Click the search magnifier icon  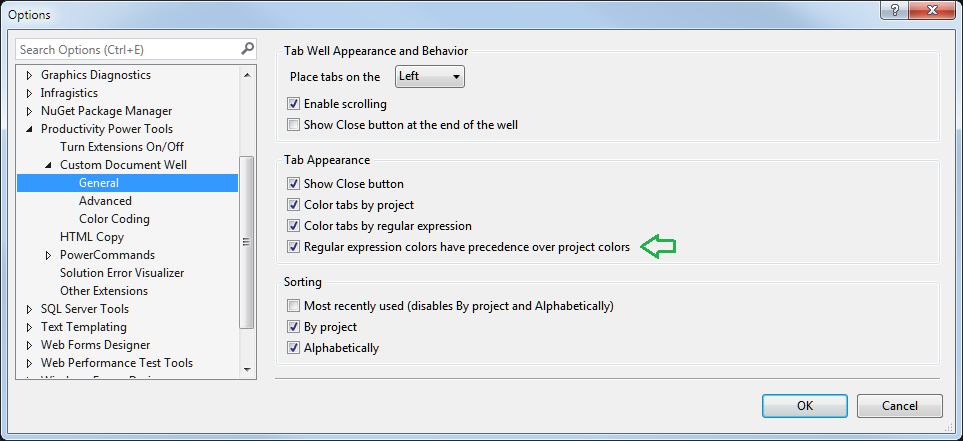tap(247, 49)
